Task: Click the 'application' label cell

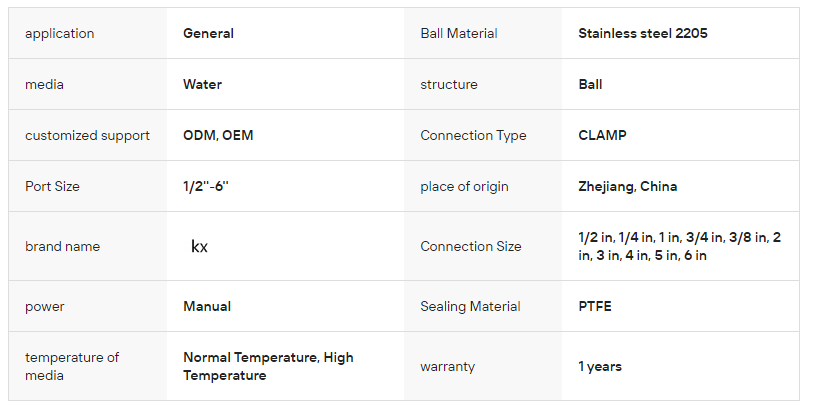Action: 60,34
